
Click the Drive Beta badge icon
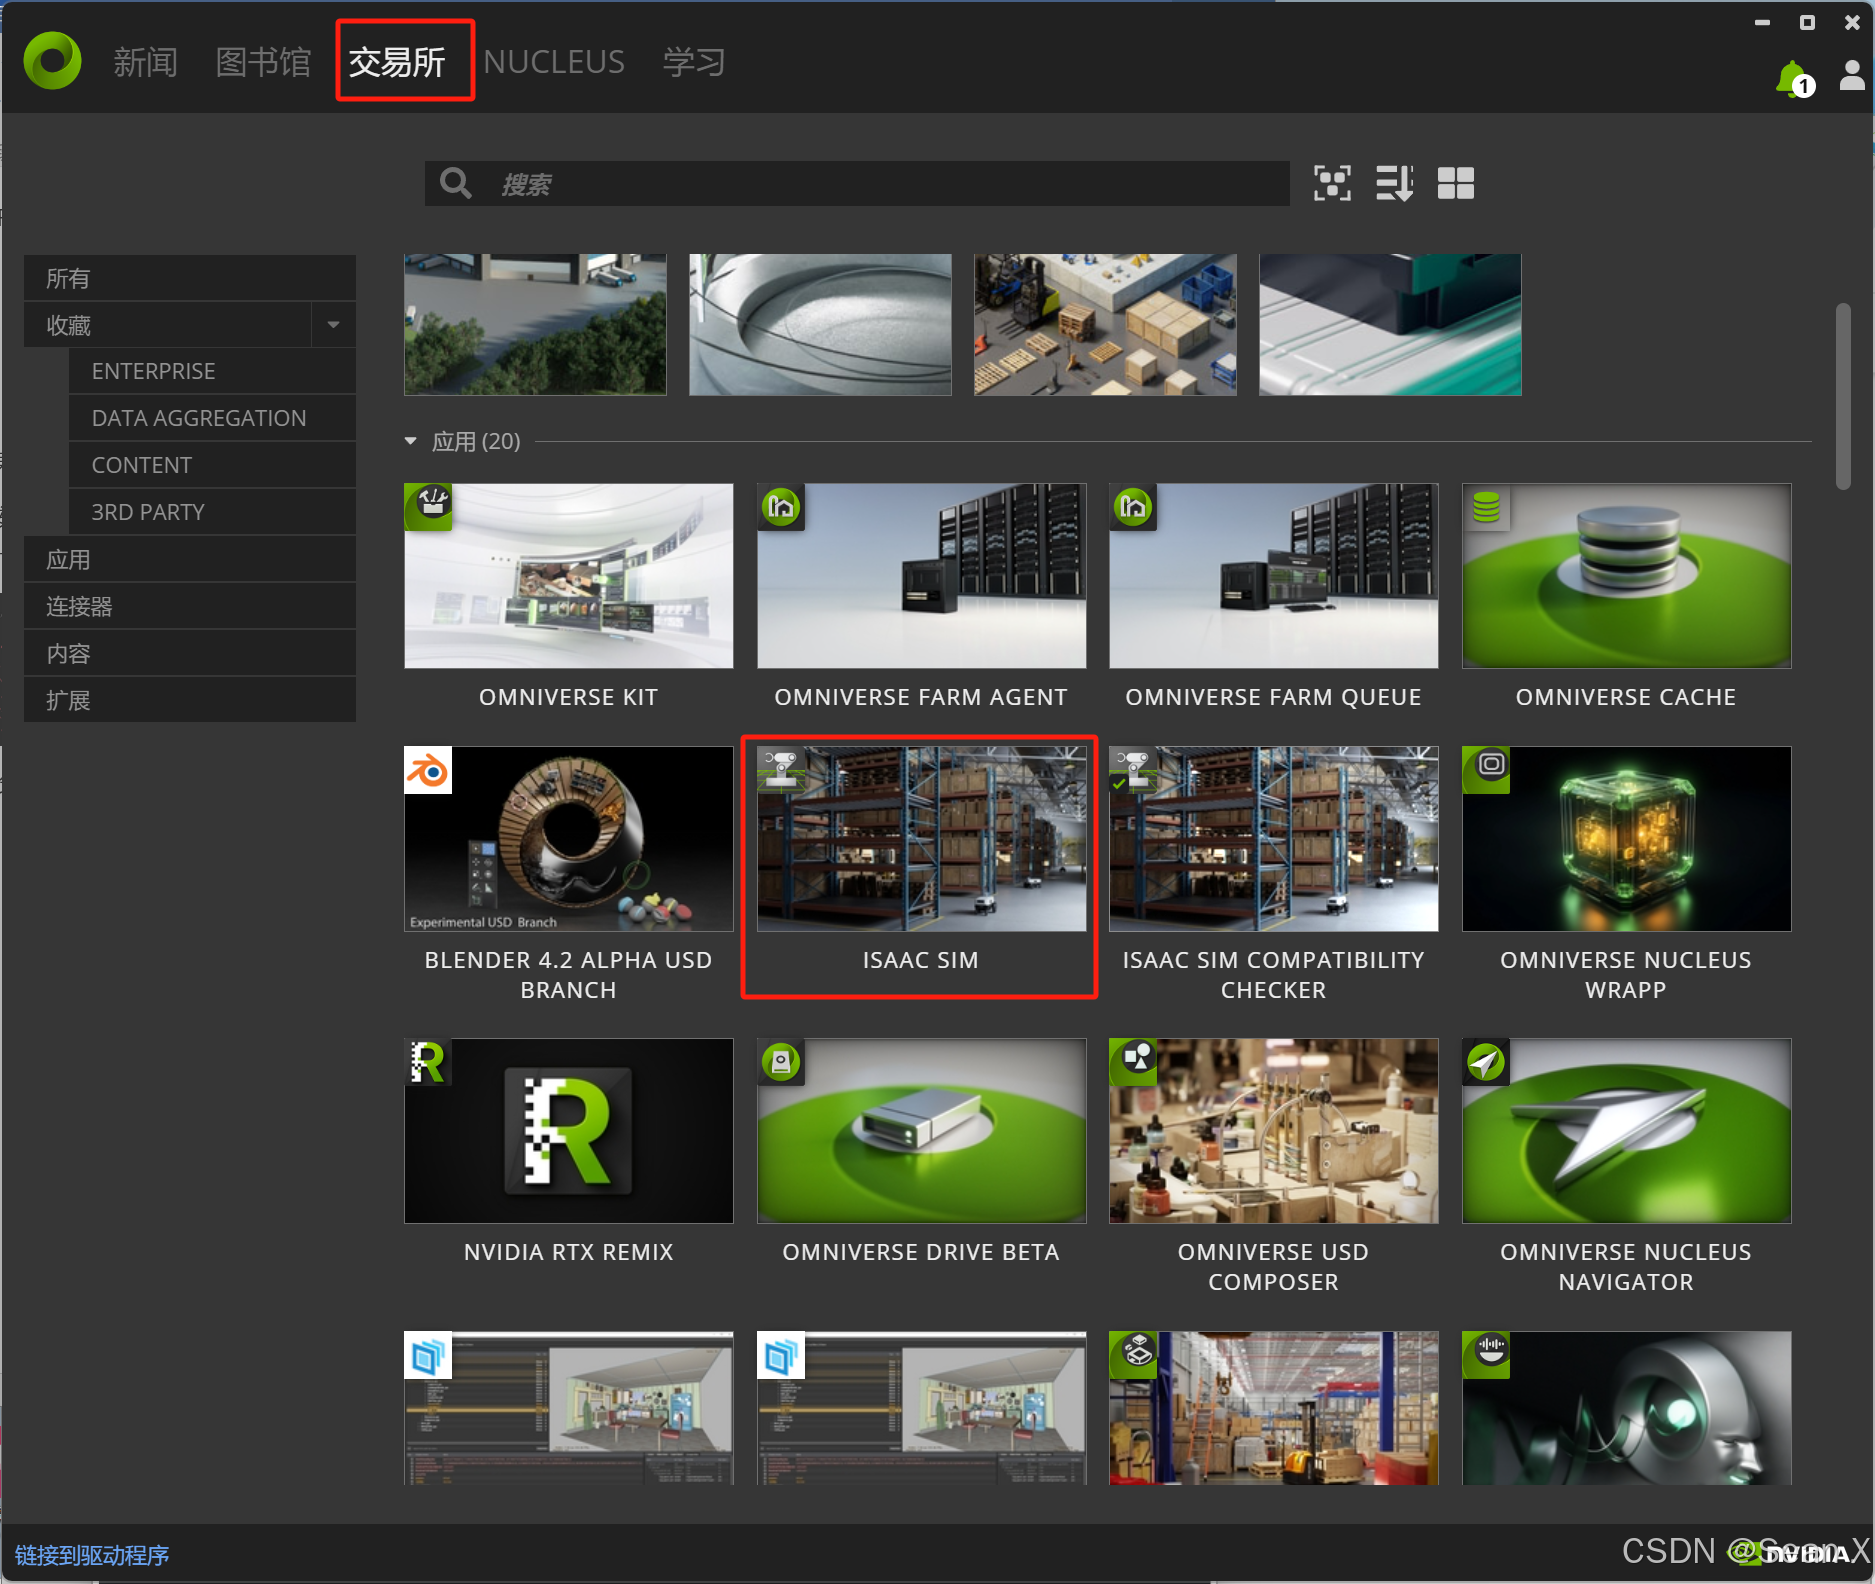[781, 1062]
